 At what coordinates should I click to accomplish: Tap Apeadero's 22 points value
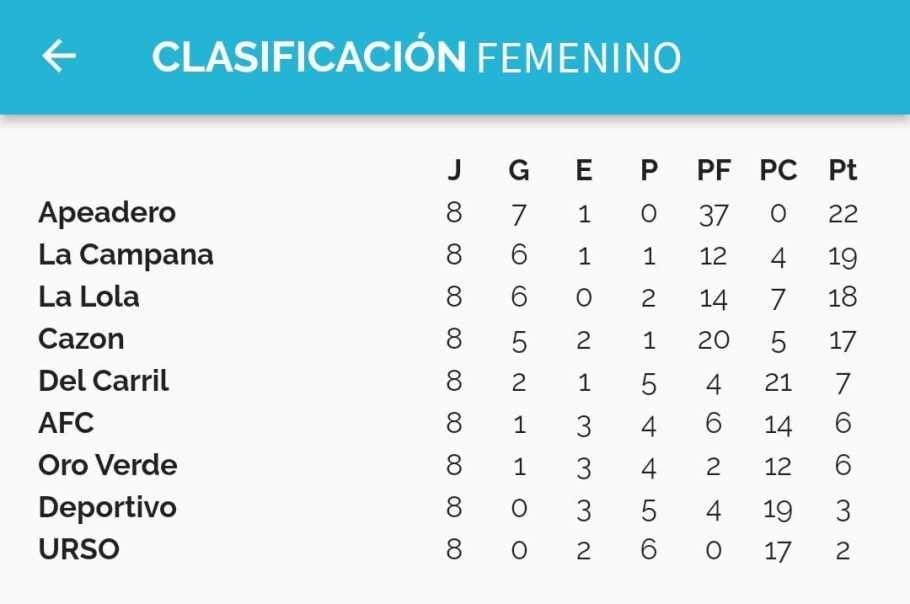(x=843, y=214)
